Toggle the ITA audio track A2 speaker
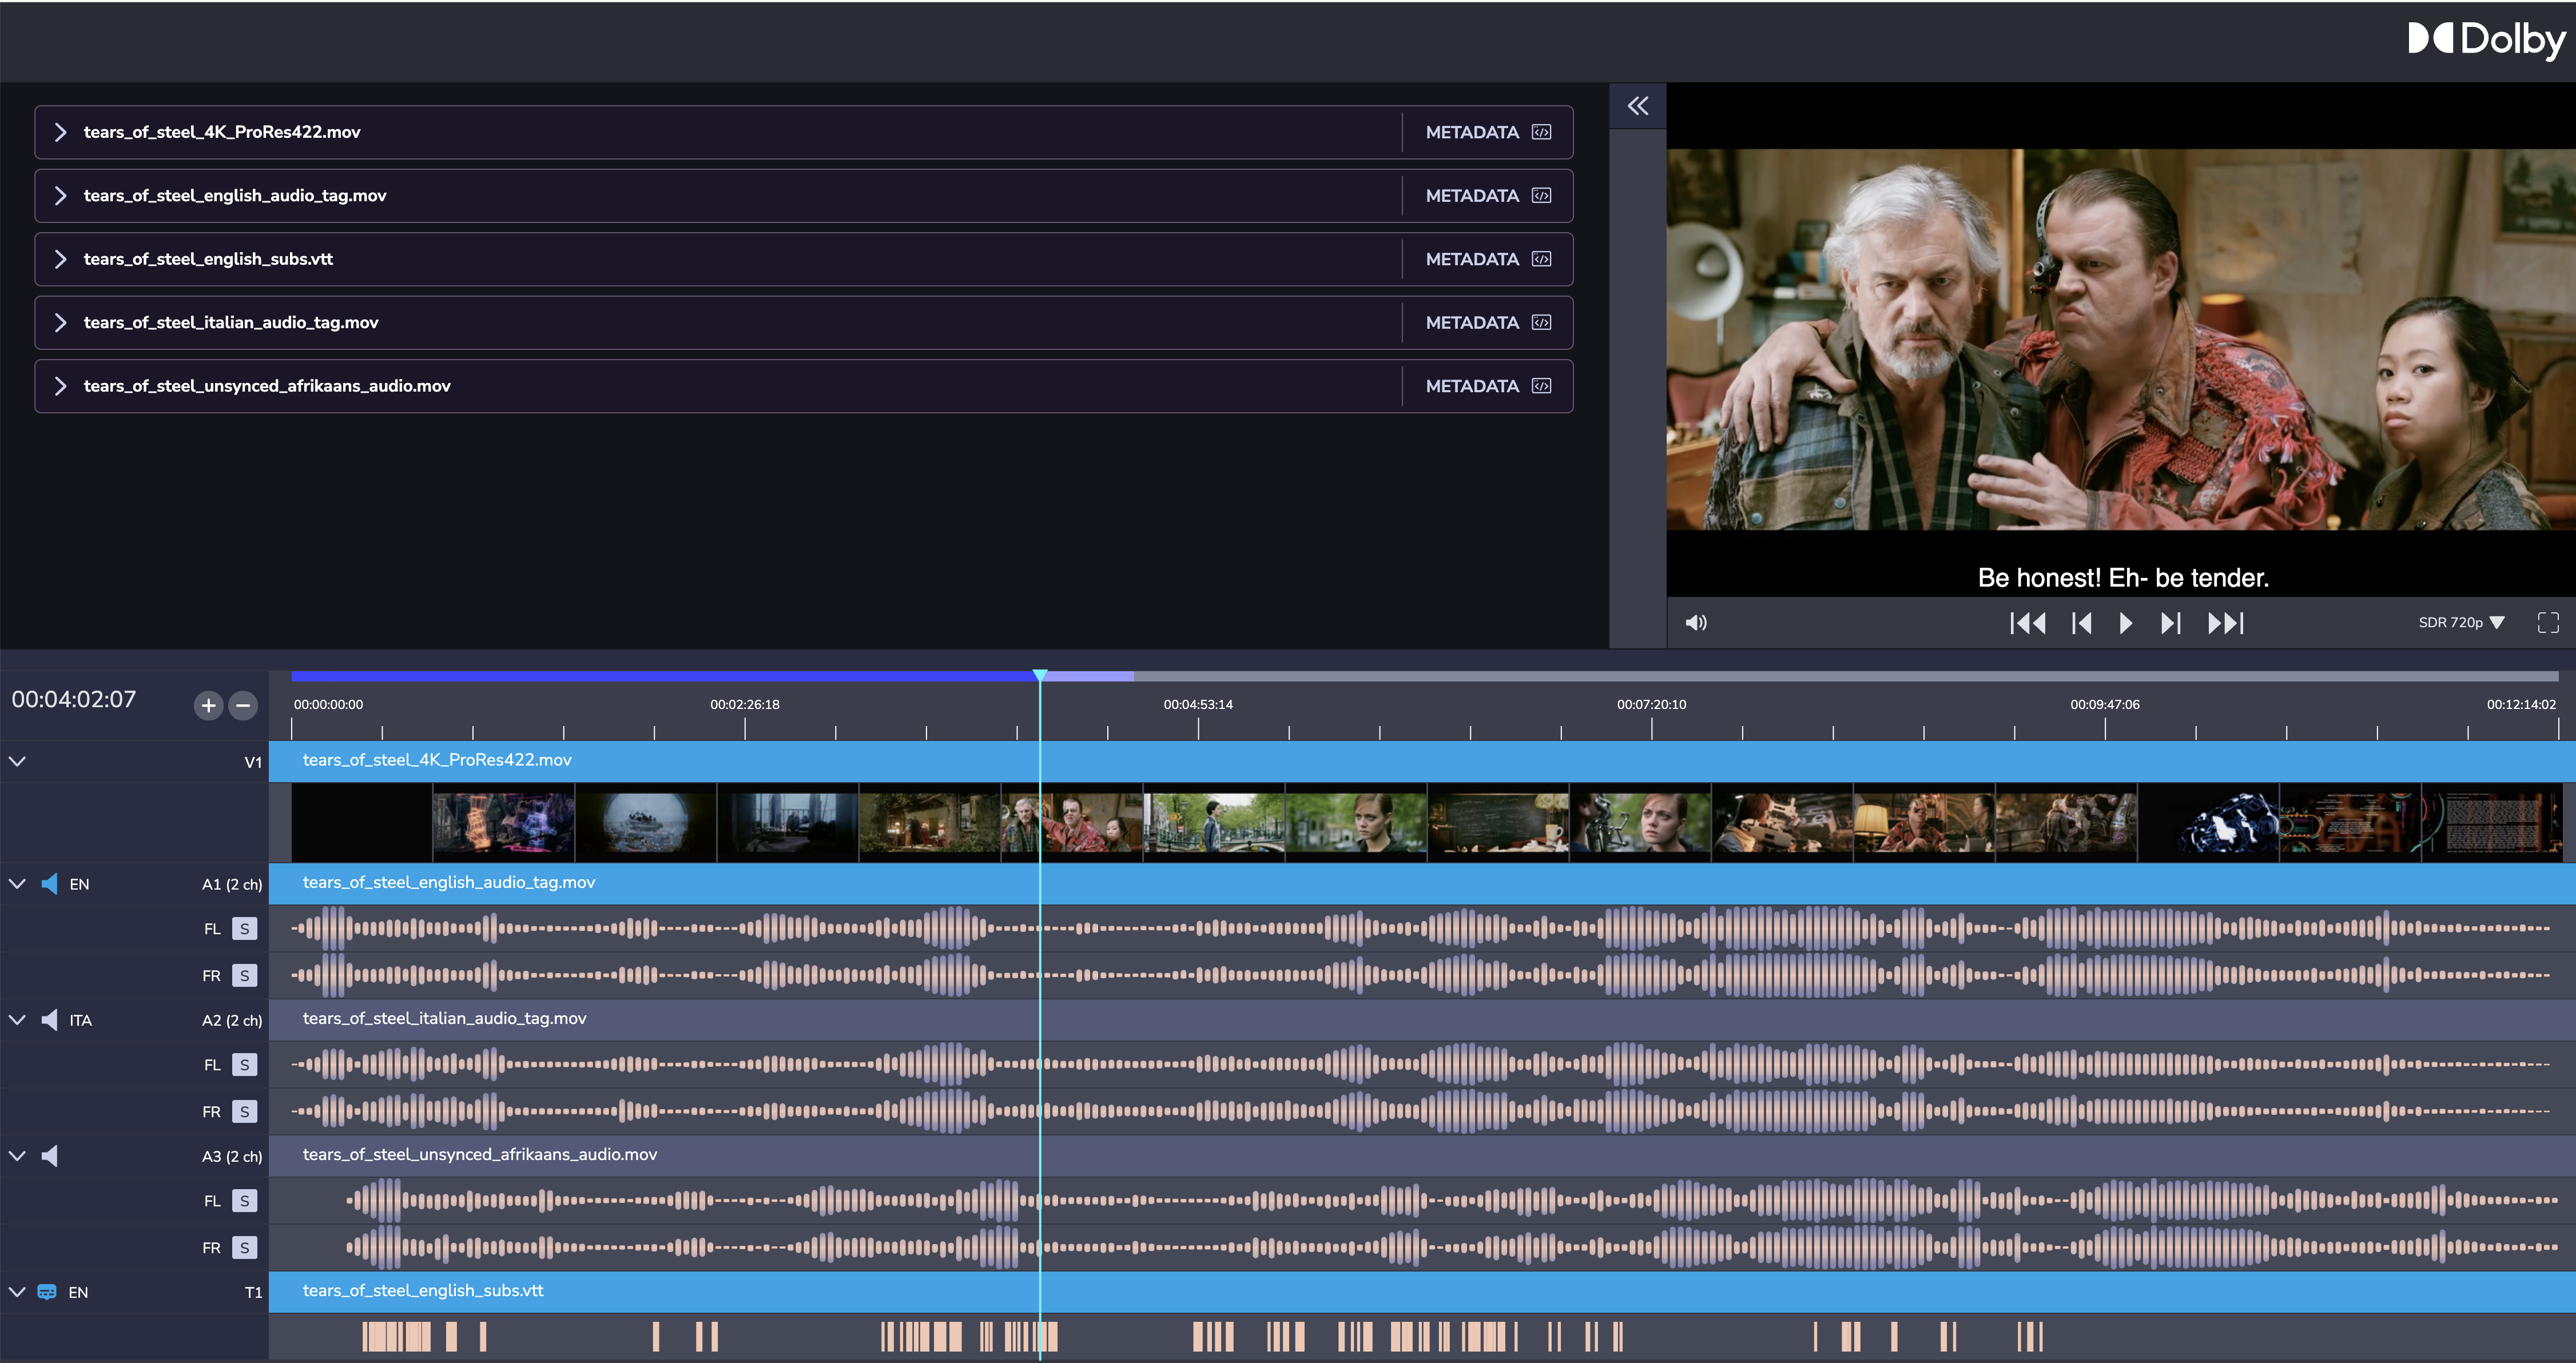This screenshot has width=2576, height=1363. [49, 1020]
